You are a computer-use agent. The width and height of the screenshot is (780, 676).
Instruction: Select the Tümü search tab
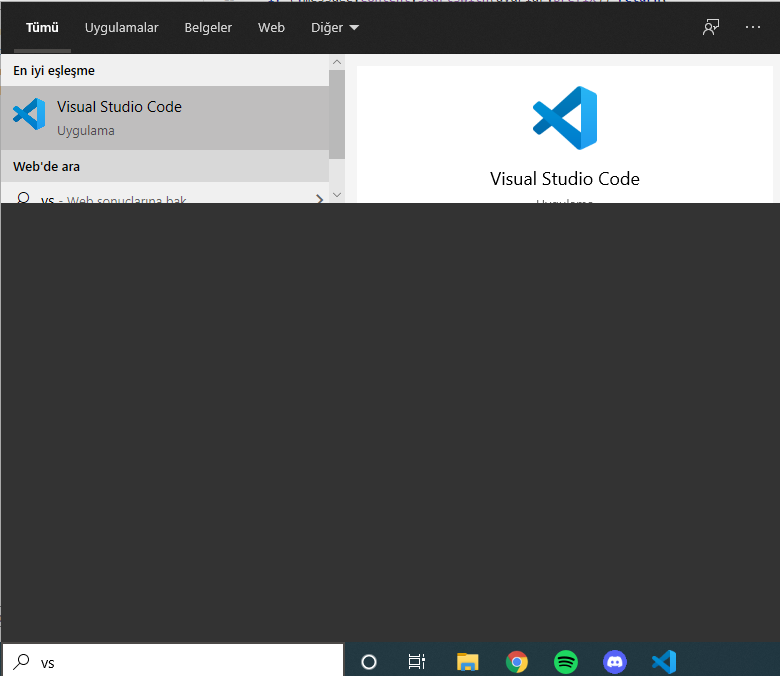tap(42, 28)
